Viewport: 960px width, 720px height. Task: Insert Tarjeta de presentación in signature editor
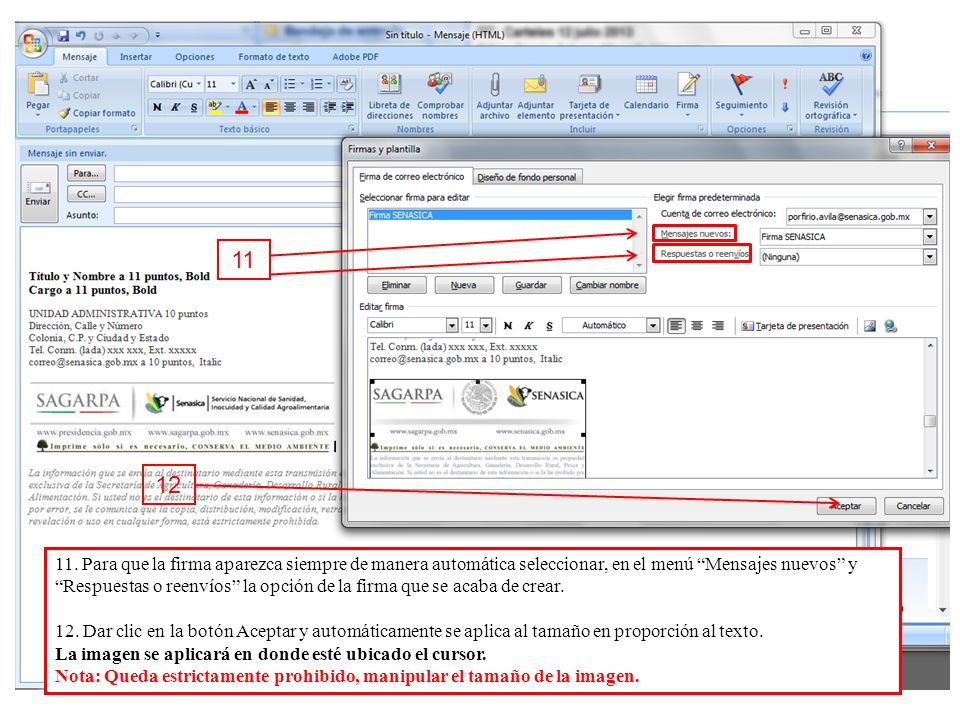[x=795, y=326]
